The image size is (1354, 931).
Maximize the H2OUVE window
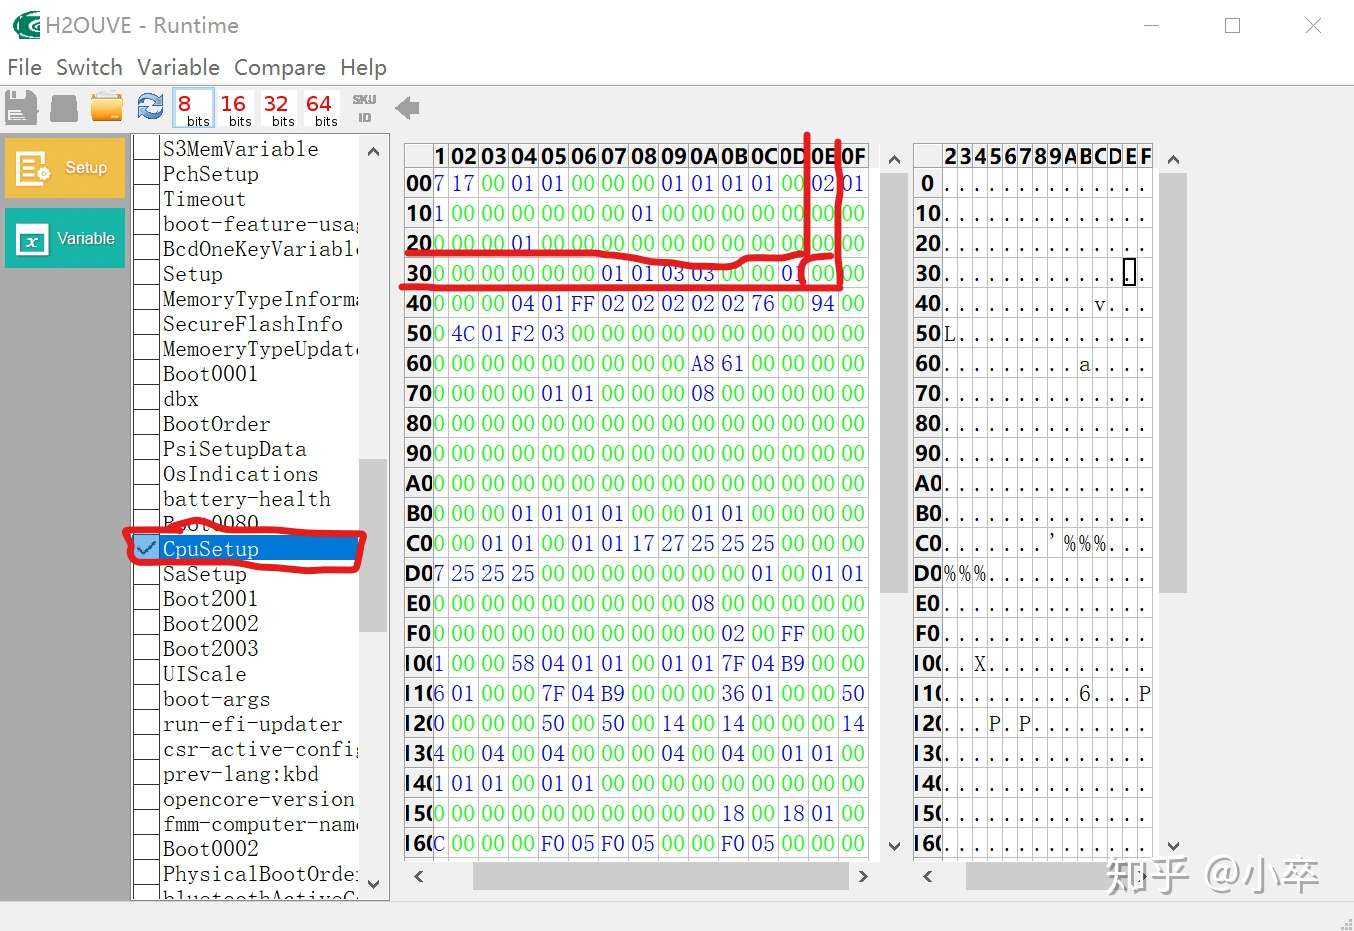pyautogui.click(x=1232, y=26)
